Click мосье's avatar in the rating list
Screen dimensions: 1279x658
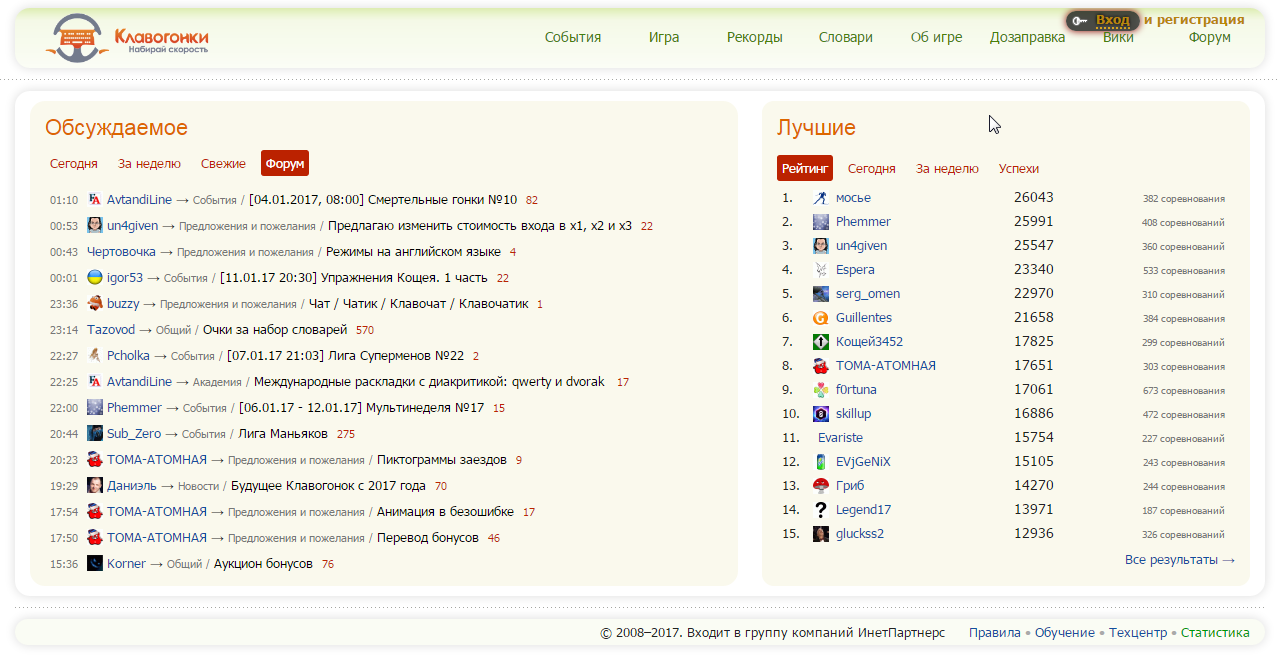(x=821, y=198)
